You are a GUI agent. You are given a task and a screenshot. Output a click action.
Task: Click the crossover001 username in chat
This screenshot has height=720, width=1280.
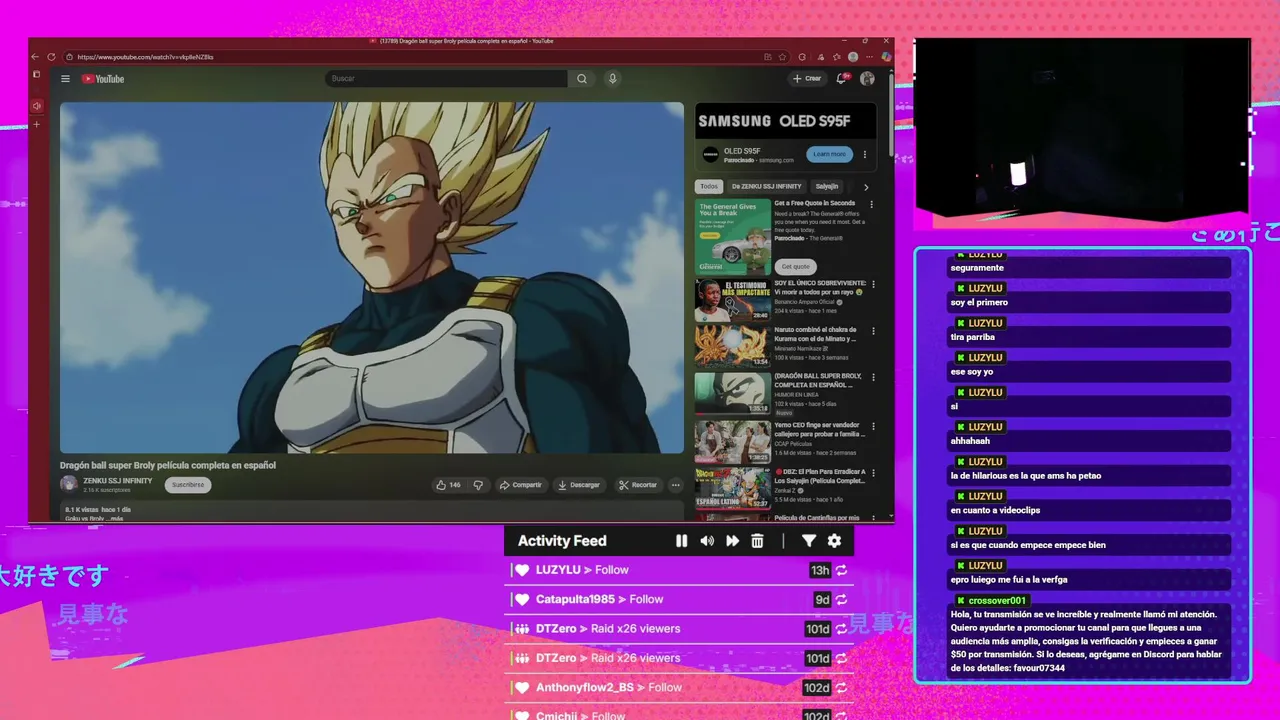997,601
